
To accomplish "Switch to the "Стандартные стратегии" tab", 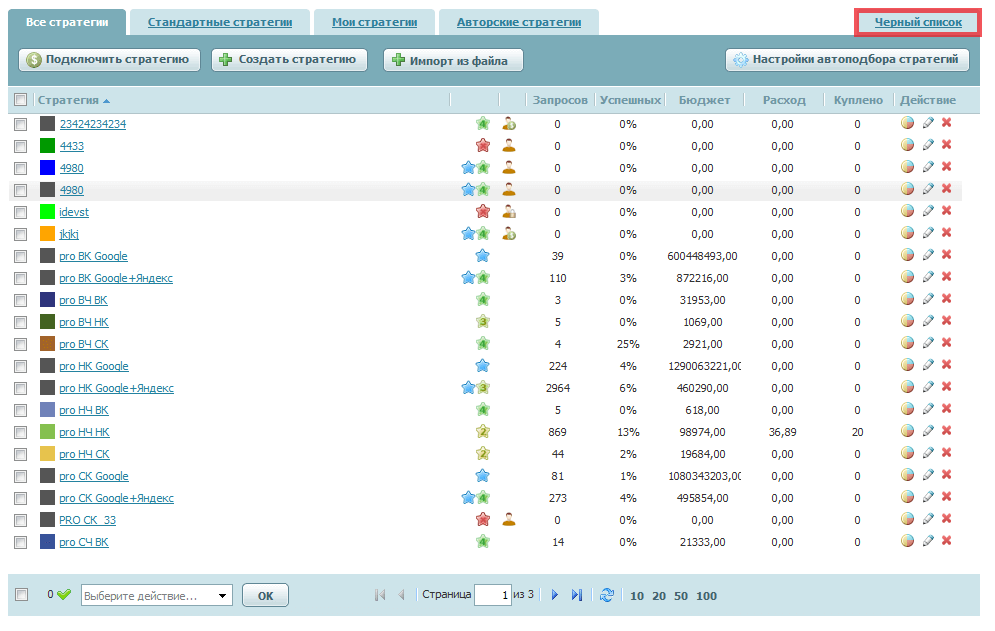I will coord(220,22).
